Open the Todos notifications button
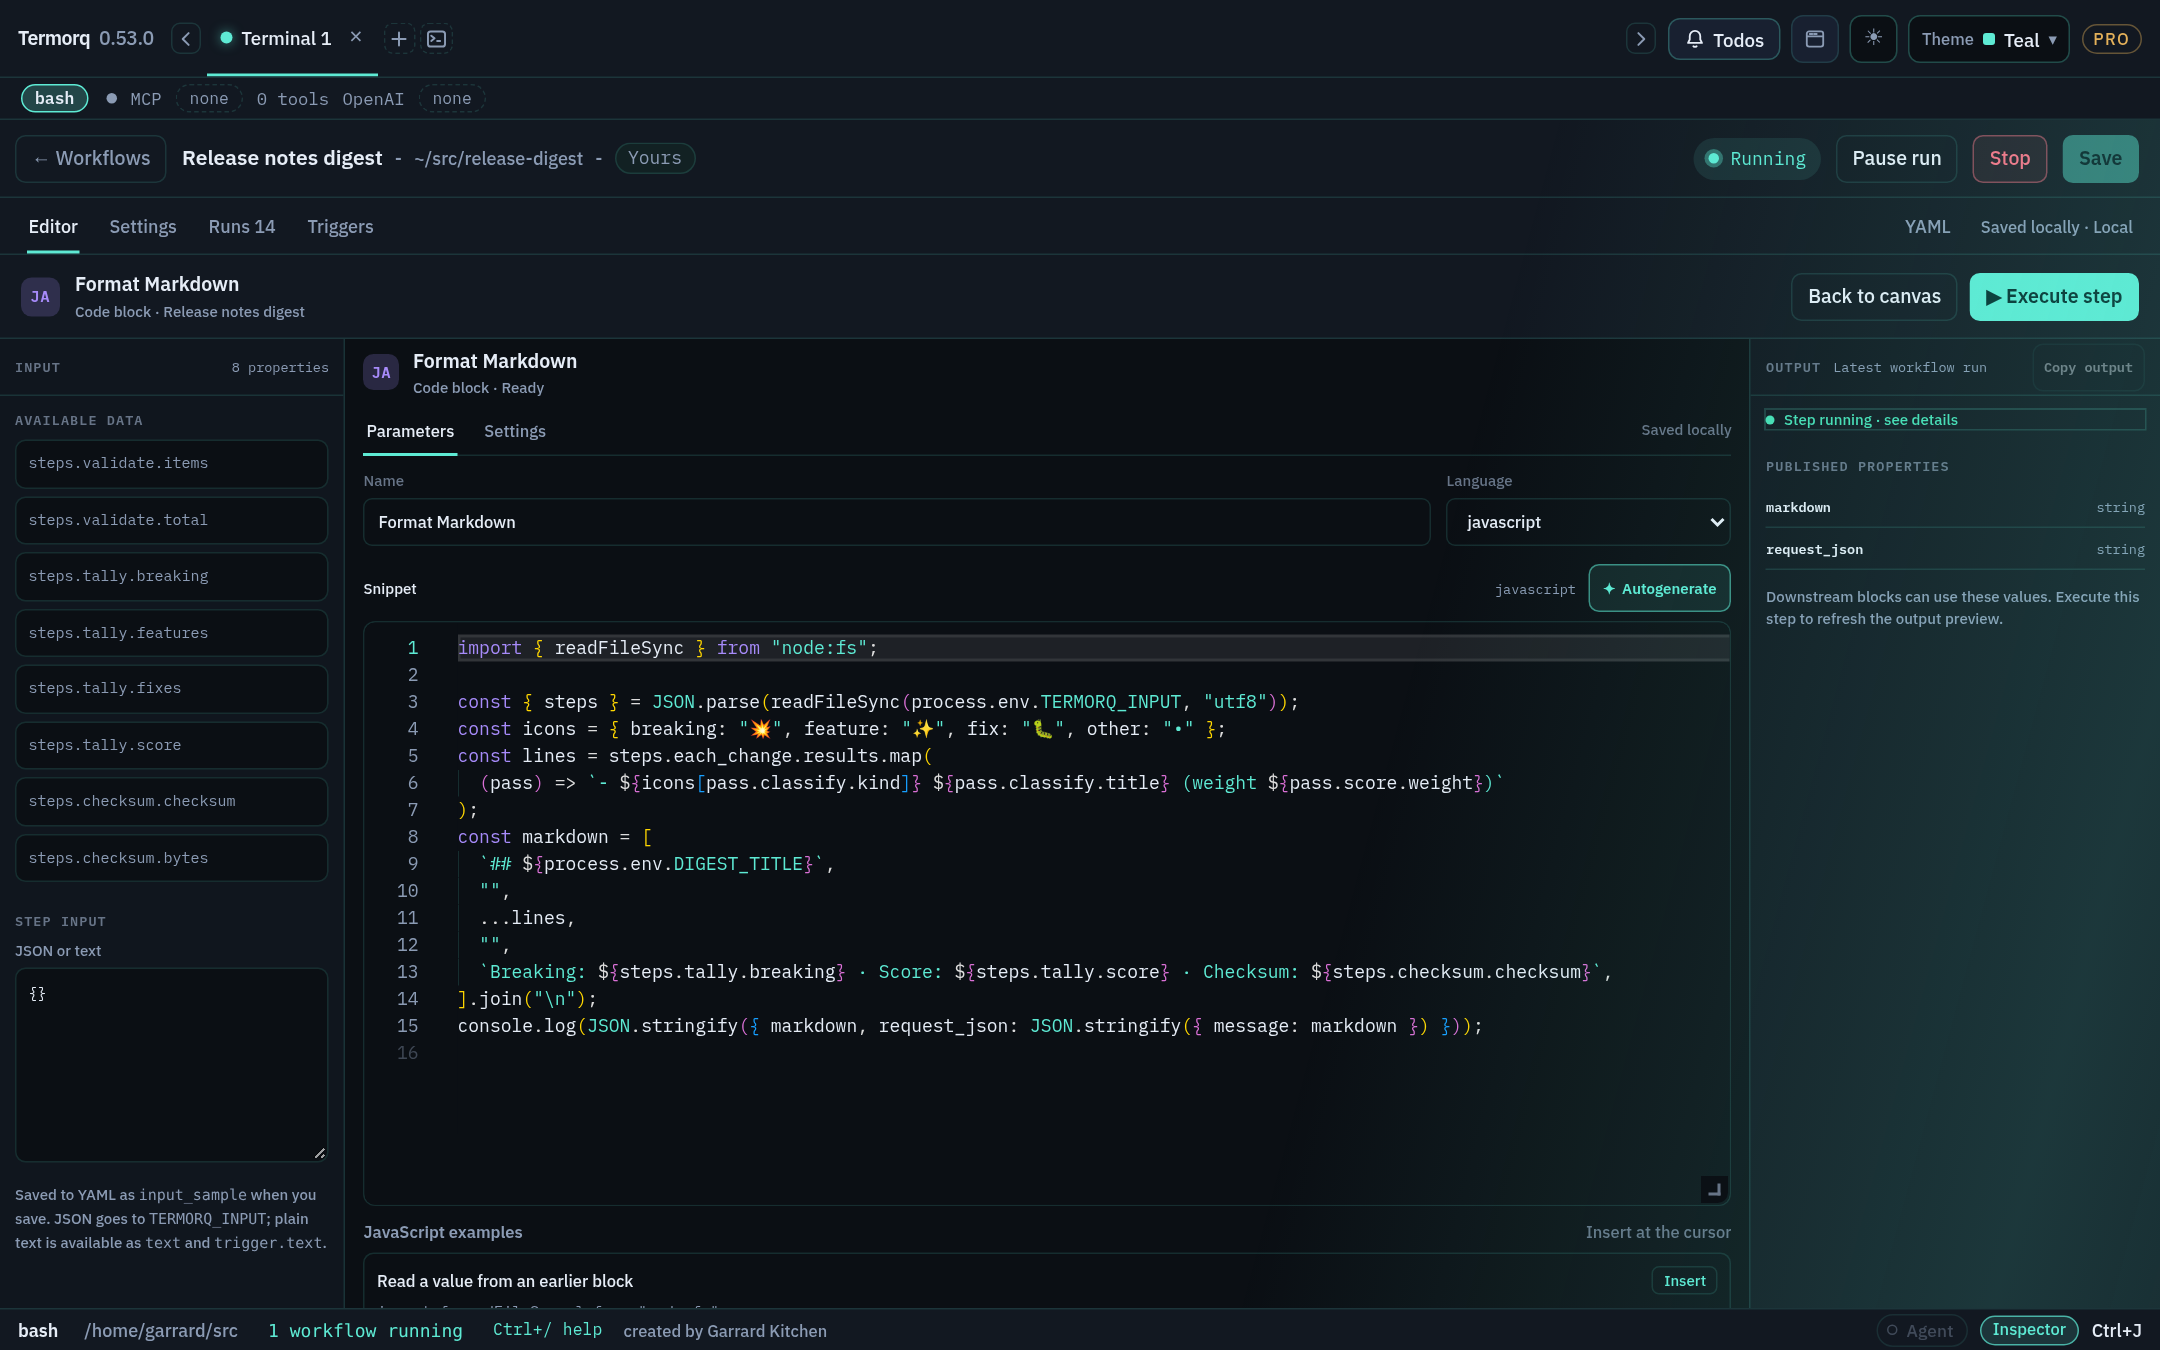The width and height of the screenshot is (2160, 1350). (x=1724, y=40)
